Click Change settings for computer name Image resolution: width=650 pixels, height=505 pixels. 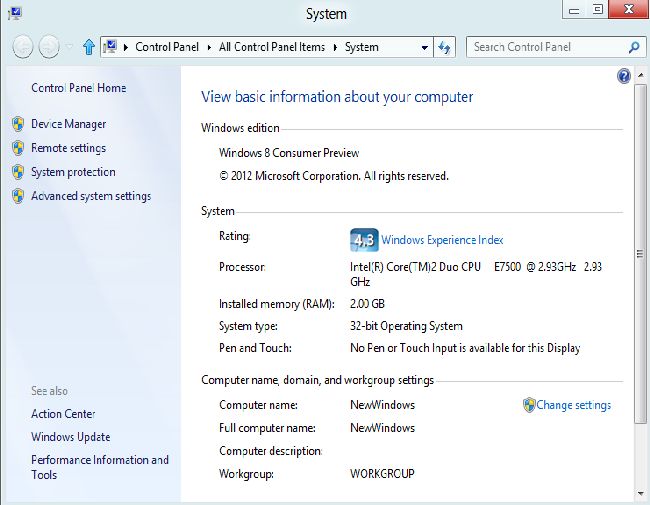click(x=574, y=405)
